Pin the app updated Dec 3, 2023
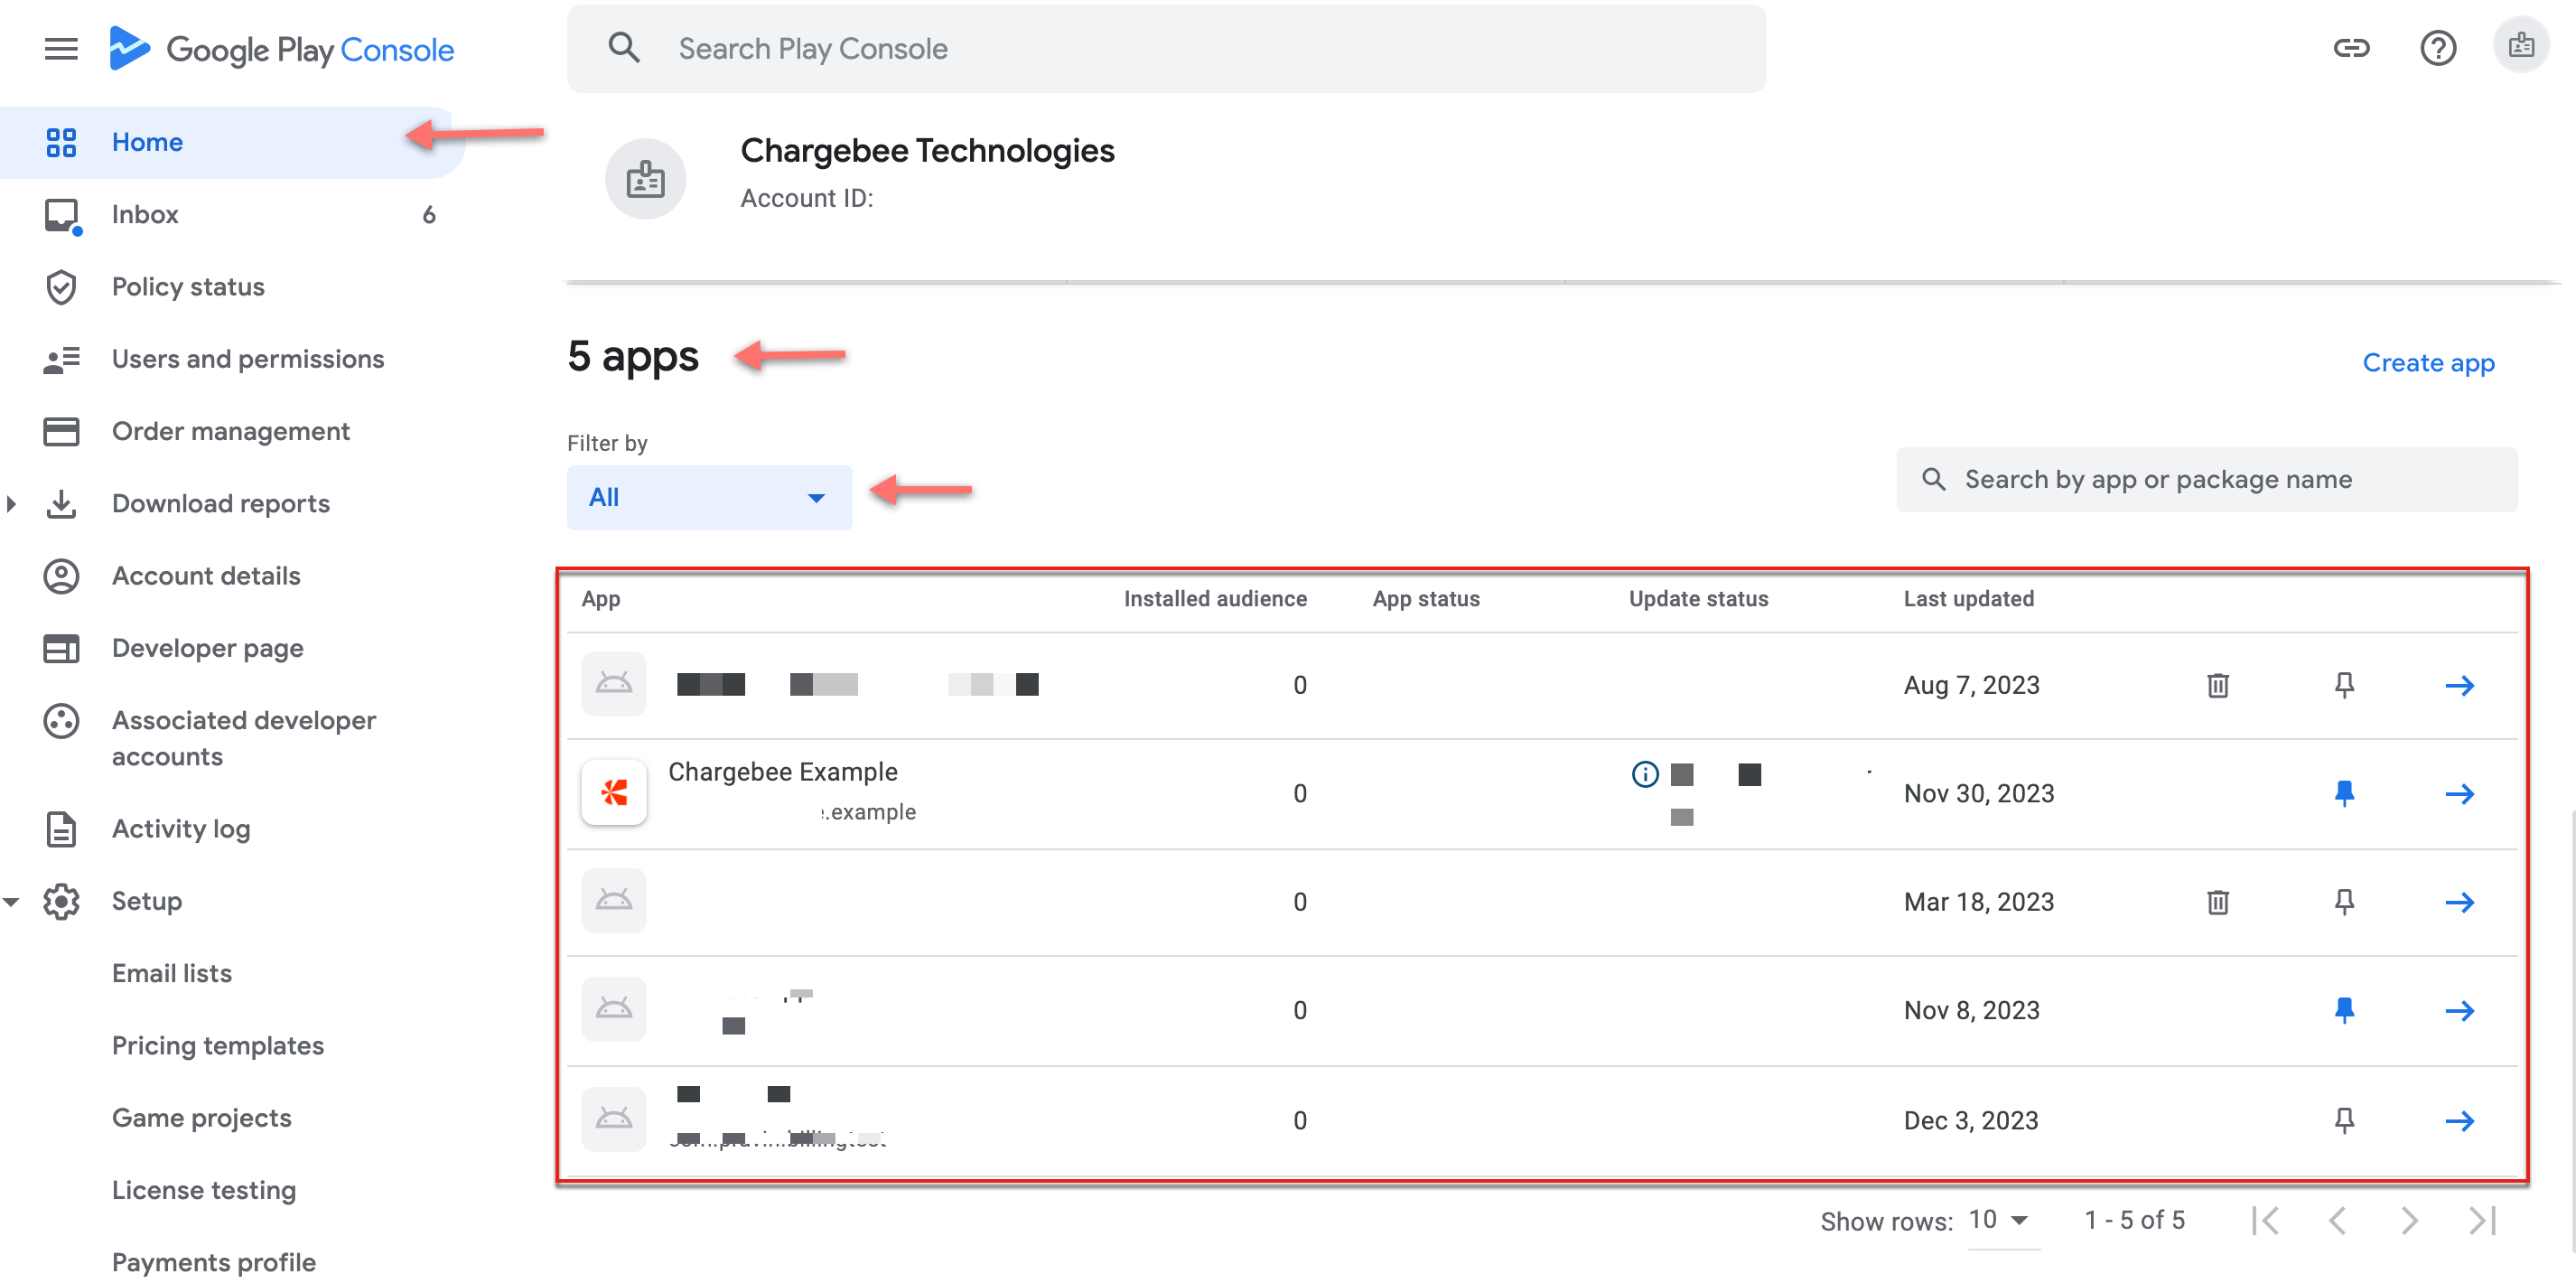2576x1283 pixels. point(2343,1120)
